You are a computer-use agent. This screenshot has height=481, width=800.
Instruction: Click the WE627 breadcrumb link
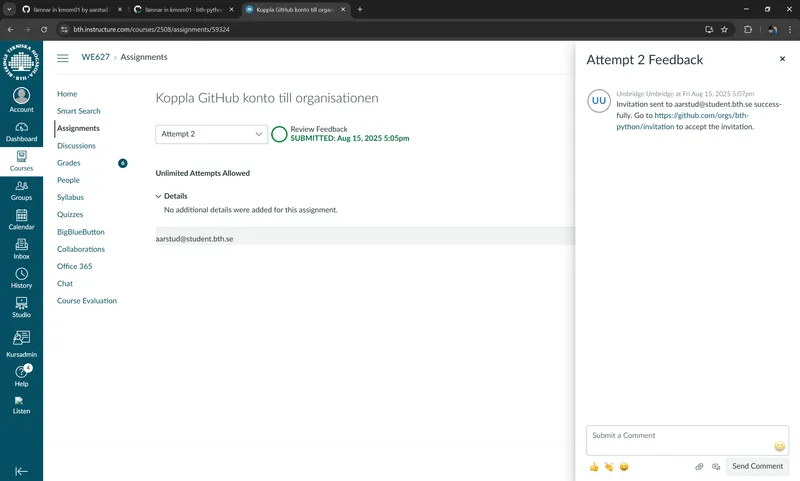(95, 58)
